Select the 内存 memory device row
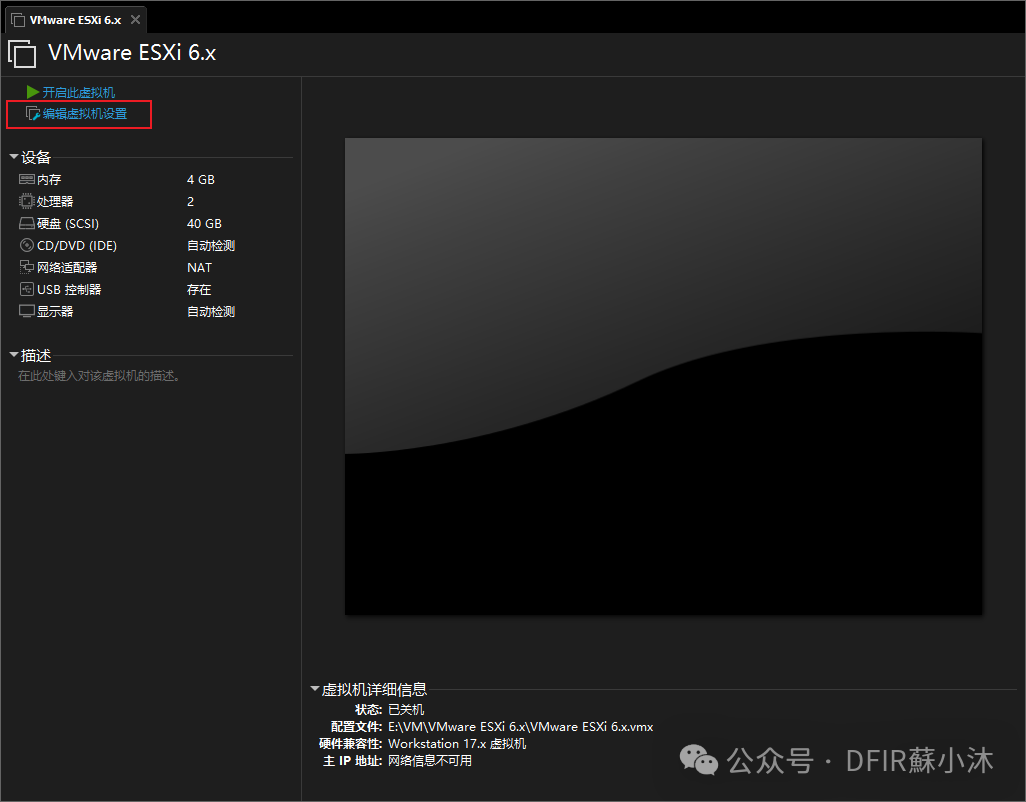 tap(155, 179)
